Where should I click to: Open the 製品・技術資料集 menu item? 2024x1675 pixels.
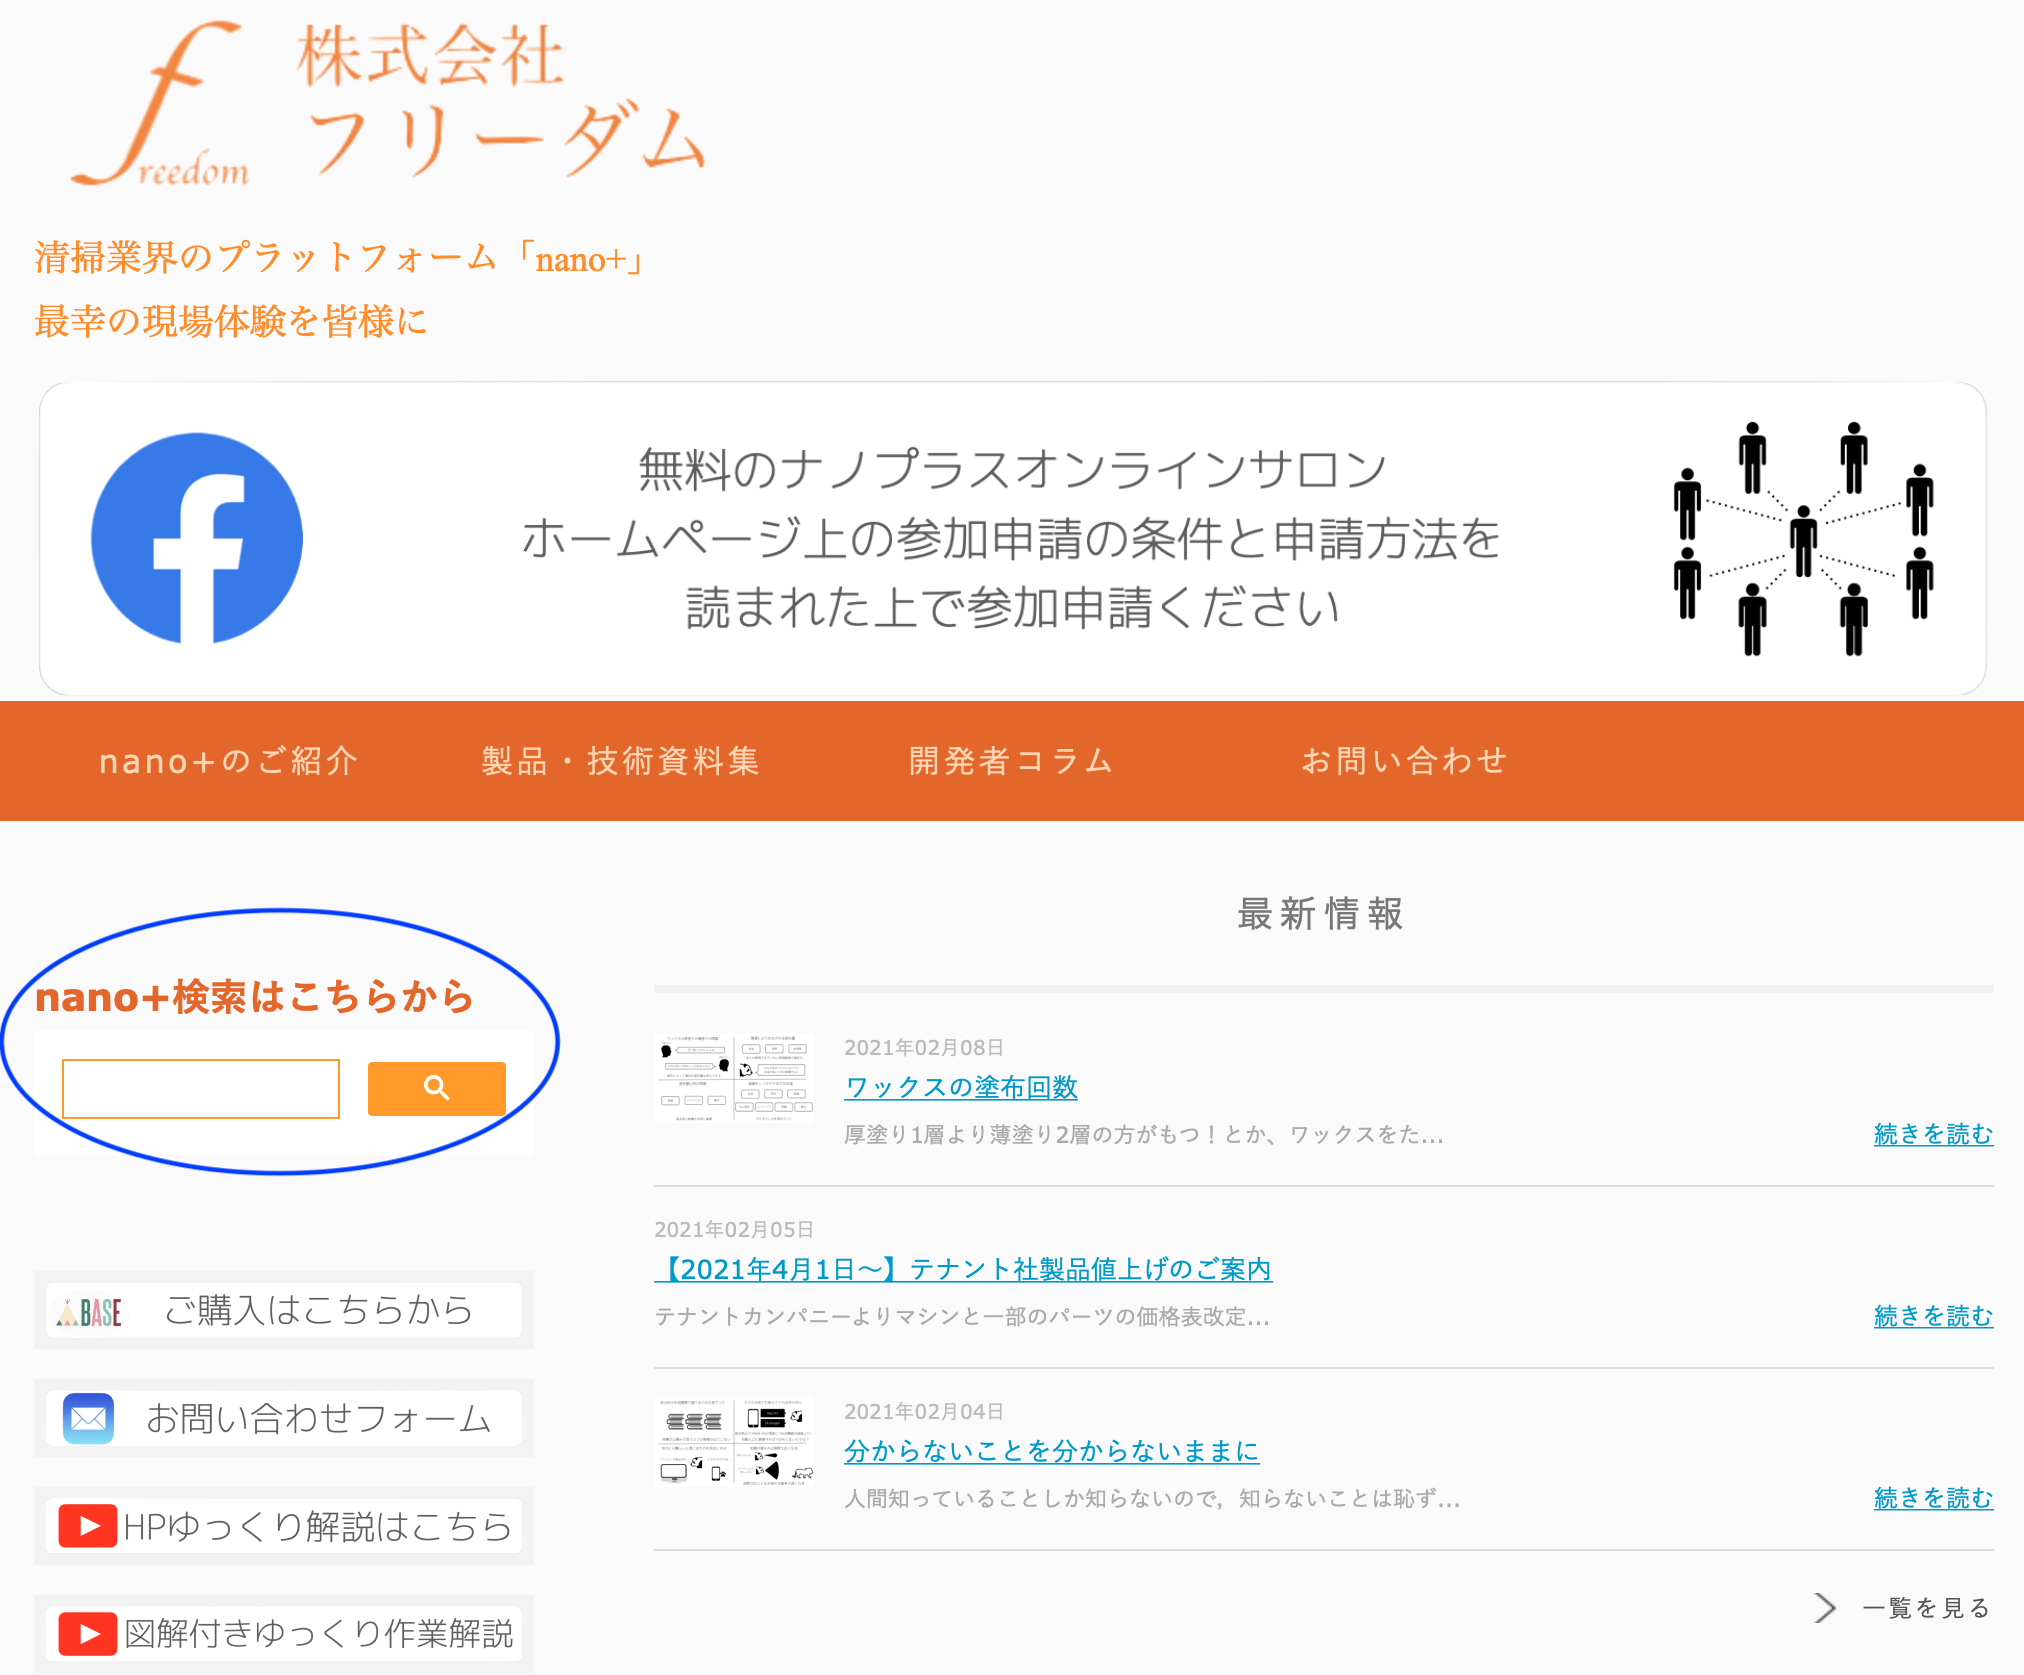coord(620,761)
